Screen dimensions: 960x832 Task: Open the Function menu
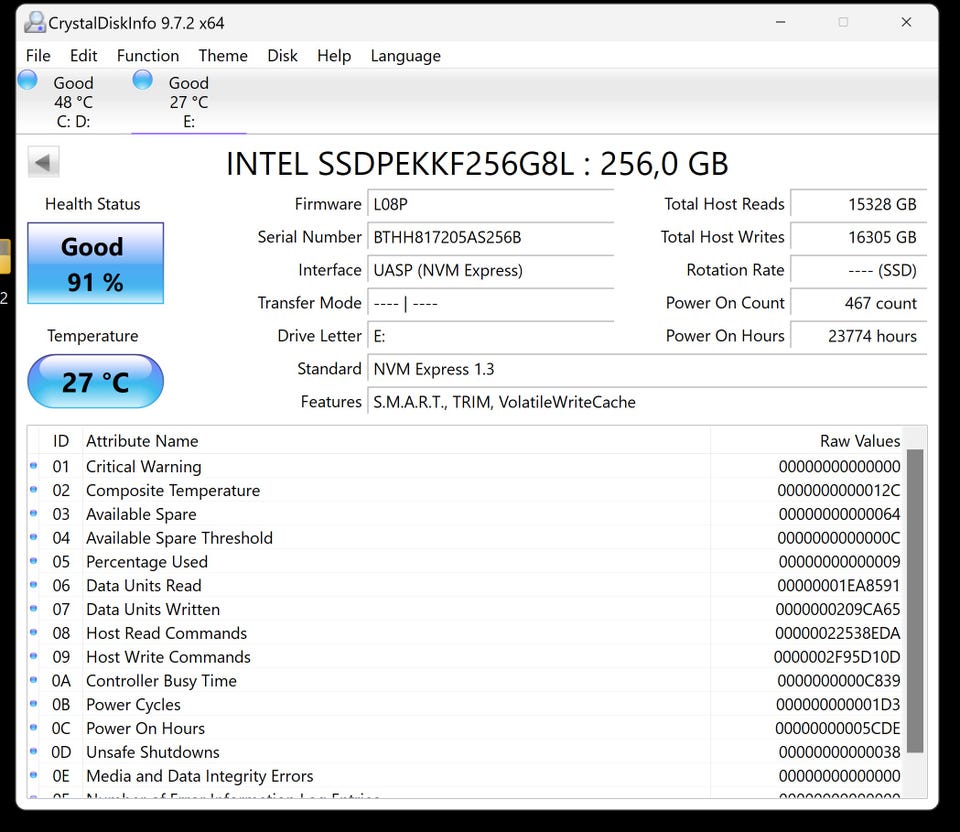(148, 56)
